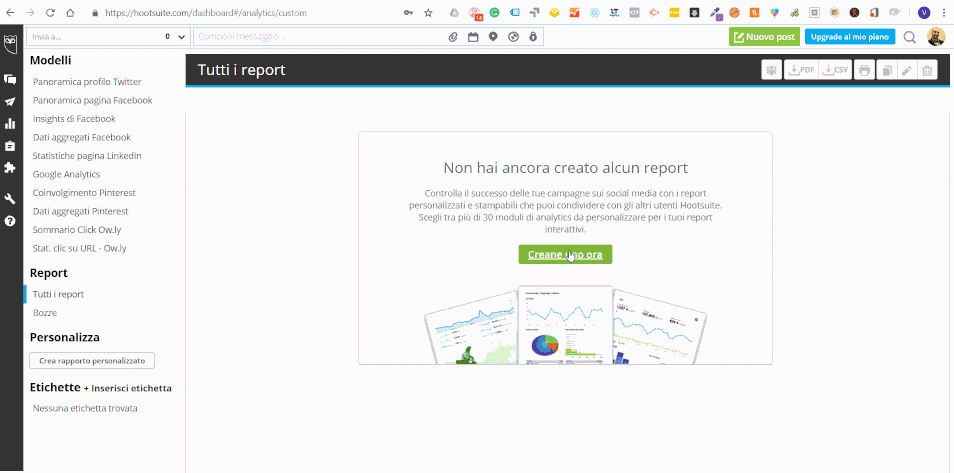Select 'Panoramica profilo Twitter' template
954x473 pixels.
87,82
